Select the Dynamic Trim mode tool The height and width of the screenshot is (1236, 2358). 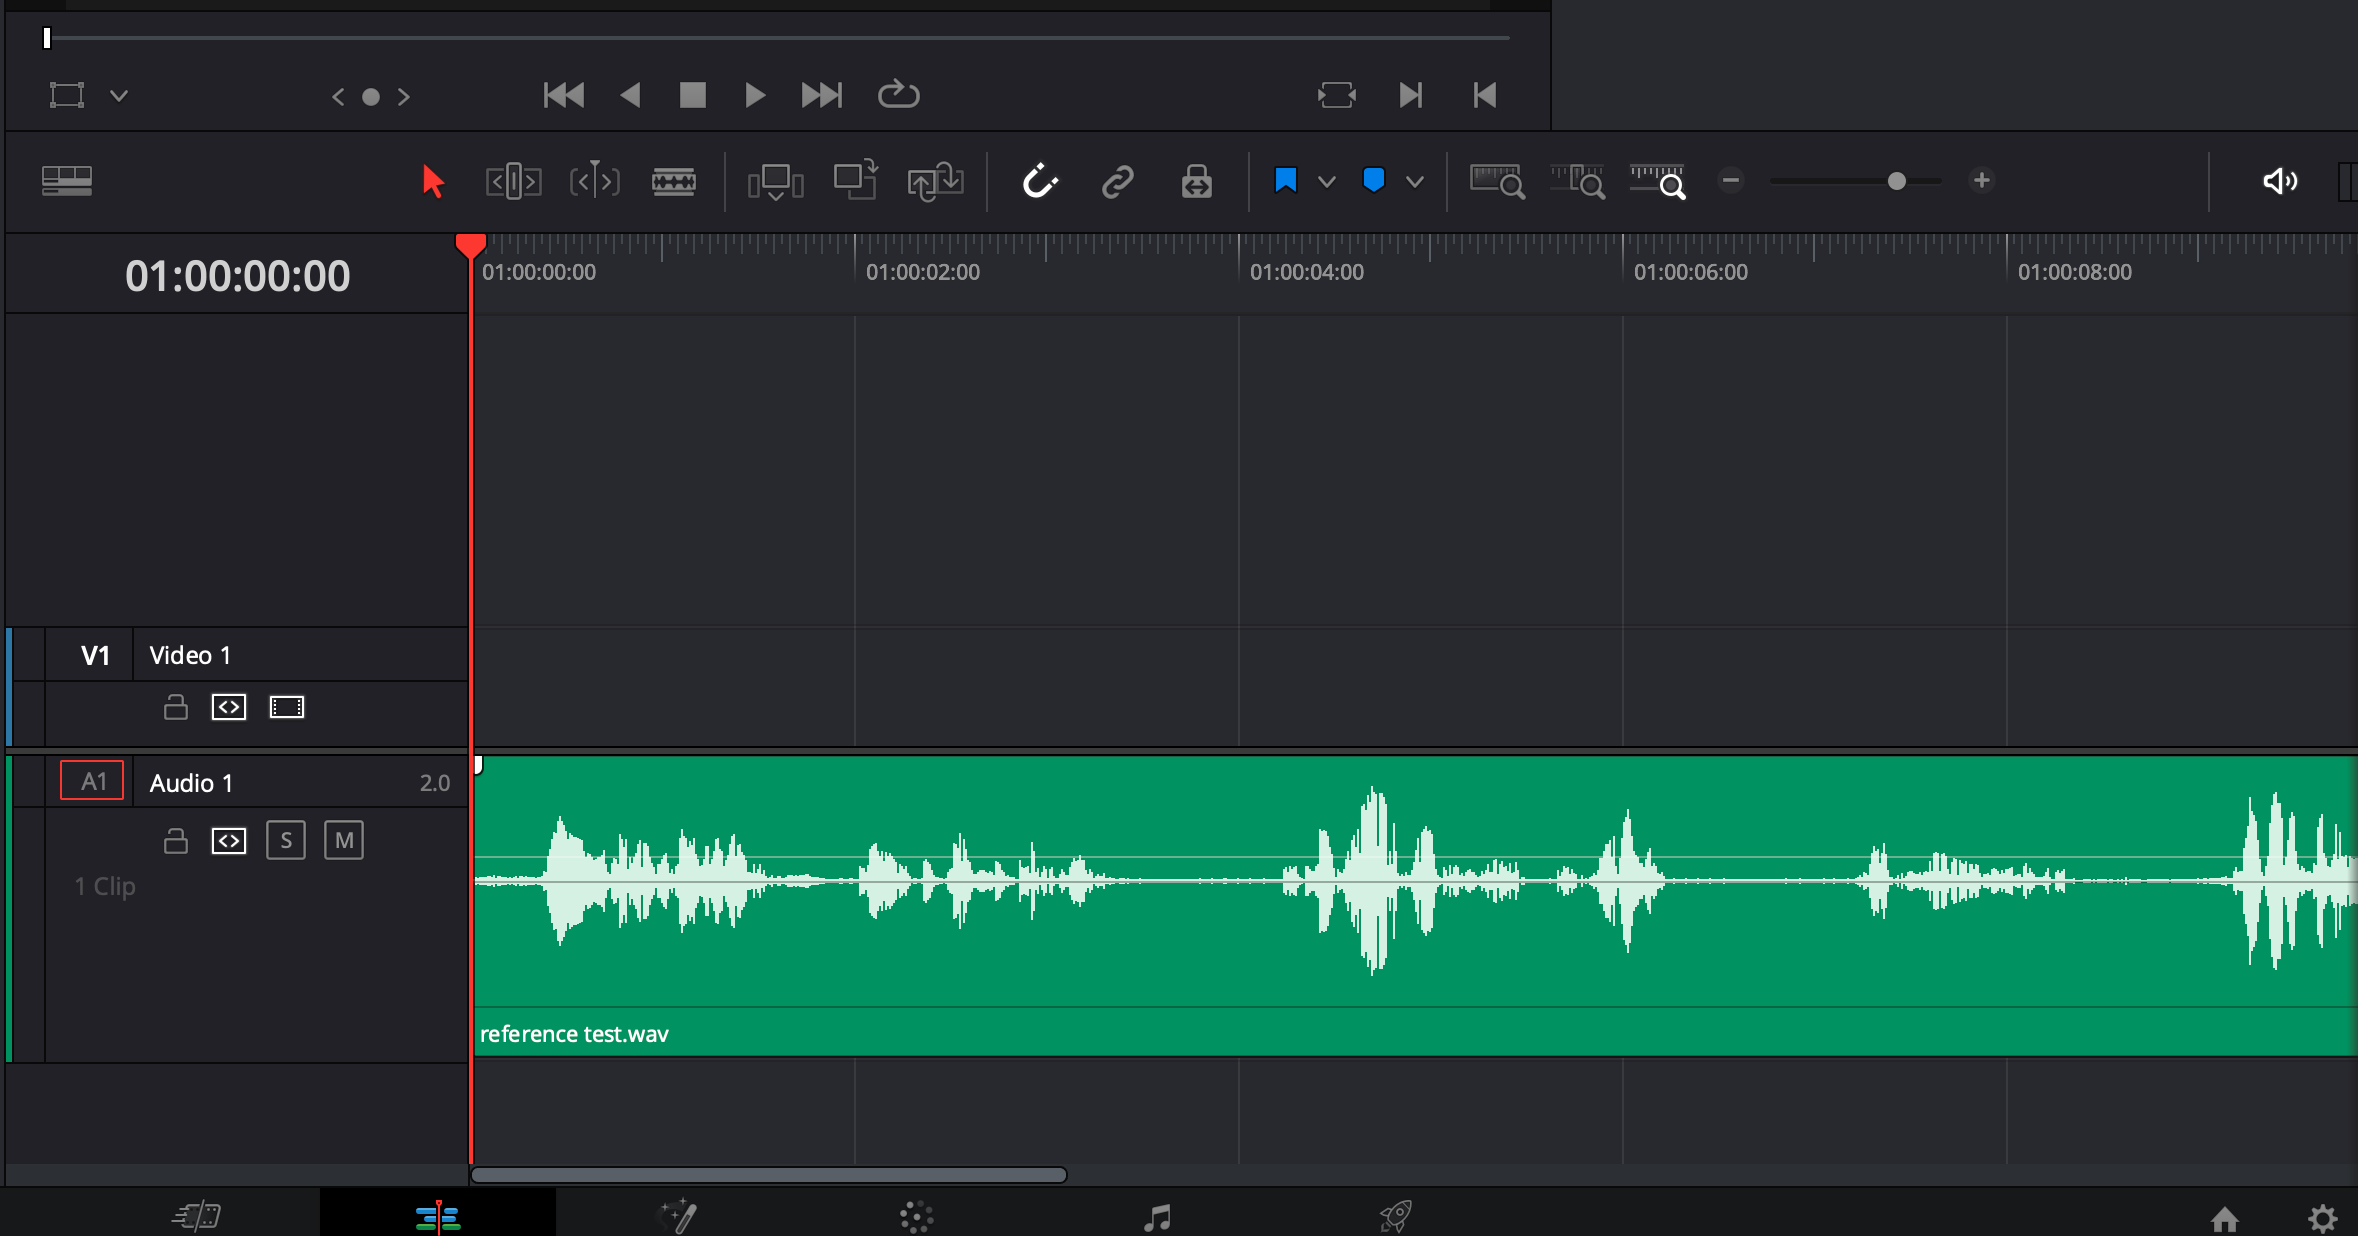(x=594, y=181)
